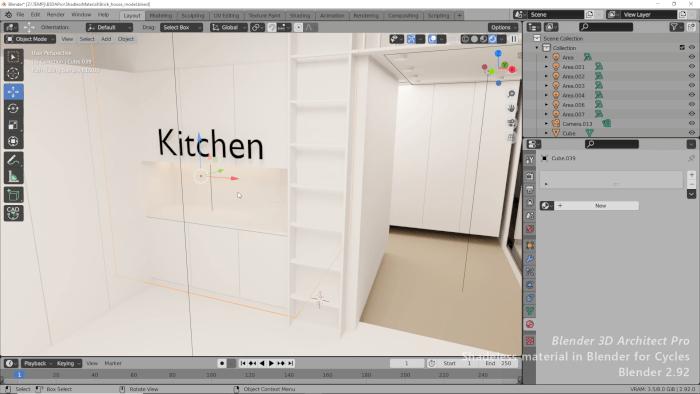The image size is (700, 394).
Task: Open the Object Mode dropdown
Action: (x=30, y=39)
